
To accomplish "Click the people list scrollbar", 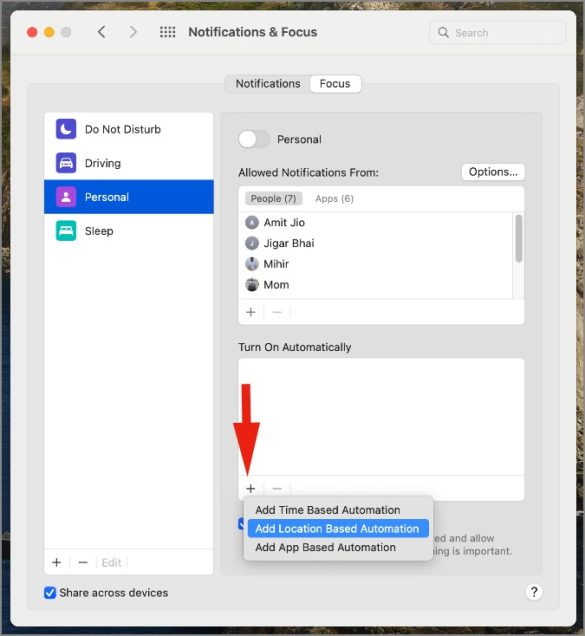I will click(x=518, y=238).
